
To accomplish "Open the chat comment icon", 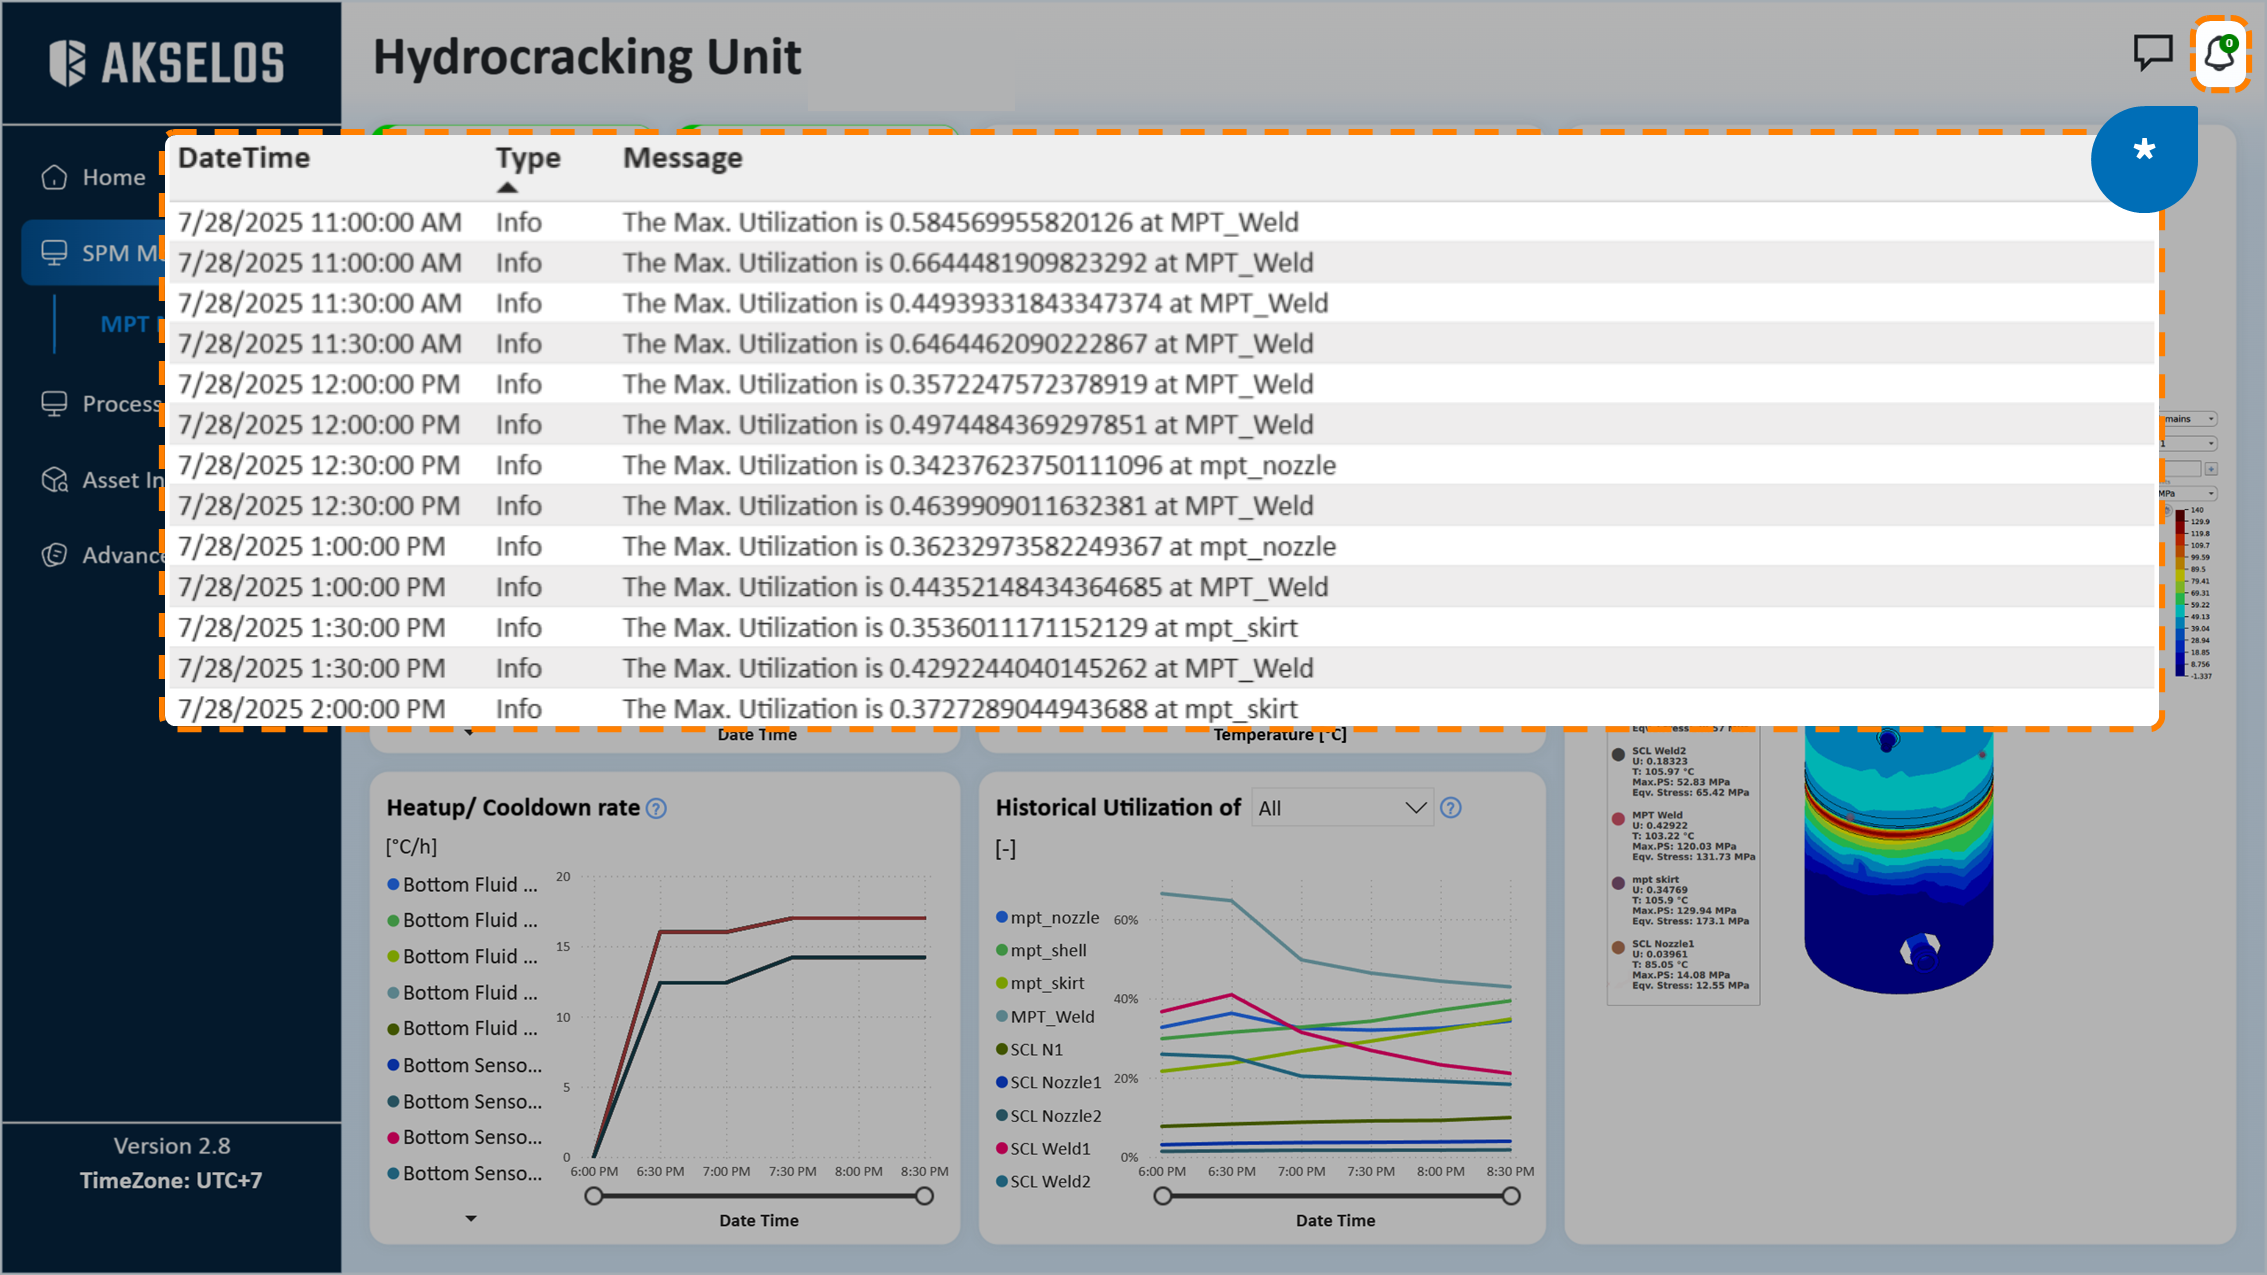I will 2152,52.
